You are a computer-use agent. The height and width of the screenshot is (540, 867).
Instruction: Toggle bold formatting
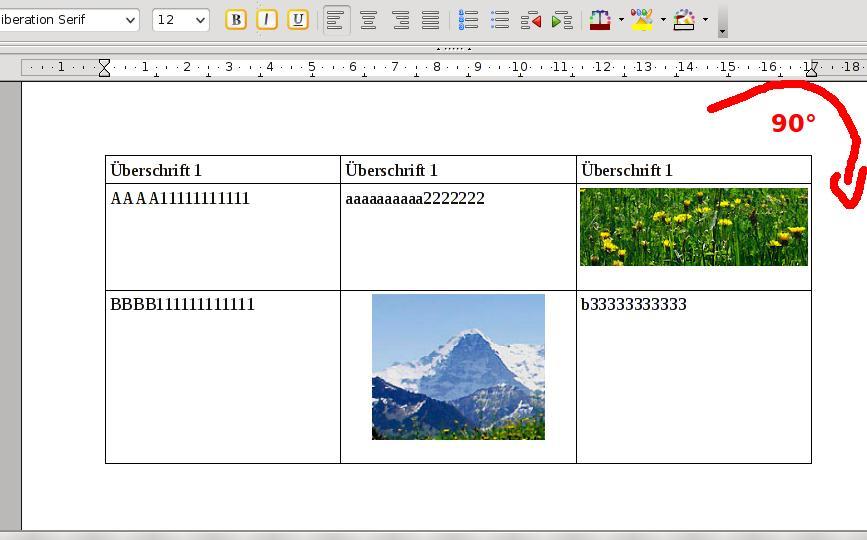point(236,20)
